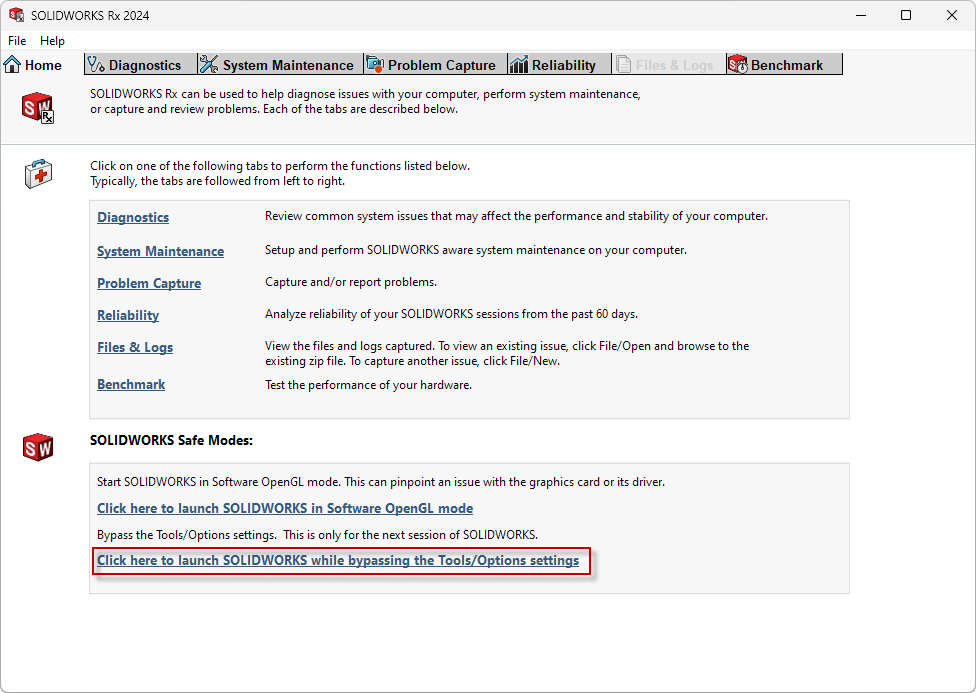Screen dimensions: 976x693
Task: Launch SOLIDWORKS in Software OpenGL mode
Action: pyautogui.click(x=284, y=508)
